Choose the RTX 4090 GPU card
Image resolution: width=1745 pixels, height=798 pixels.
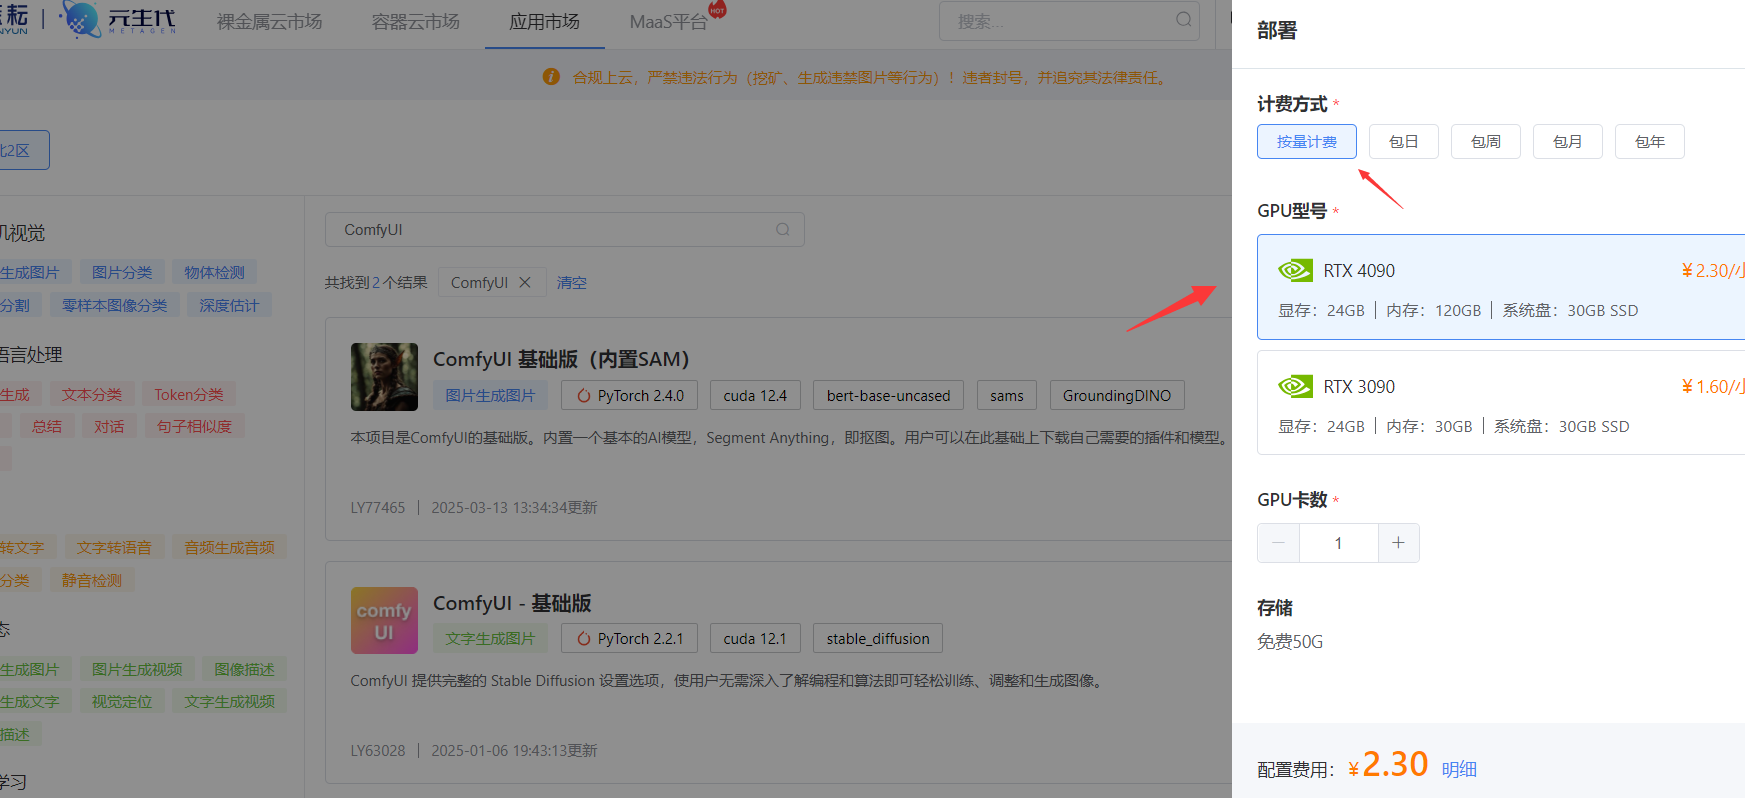pos(1501,287)
